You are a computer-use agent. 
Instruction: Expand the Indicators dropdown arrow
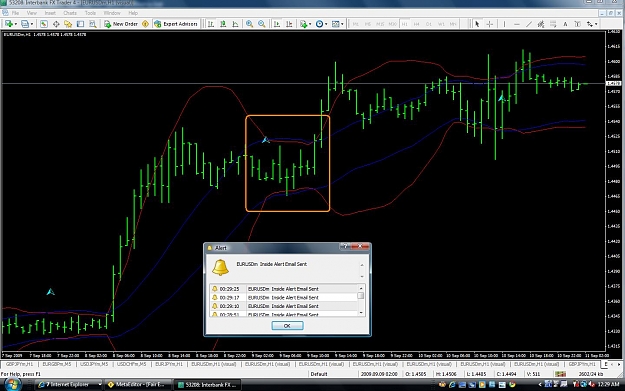tap(311, 24)
